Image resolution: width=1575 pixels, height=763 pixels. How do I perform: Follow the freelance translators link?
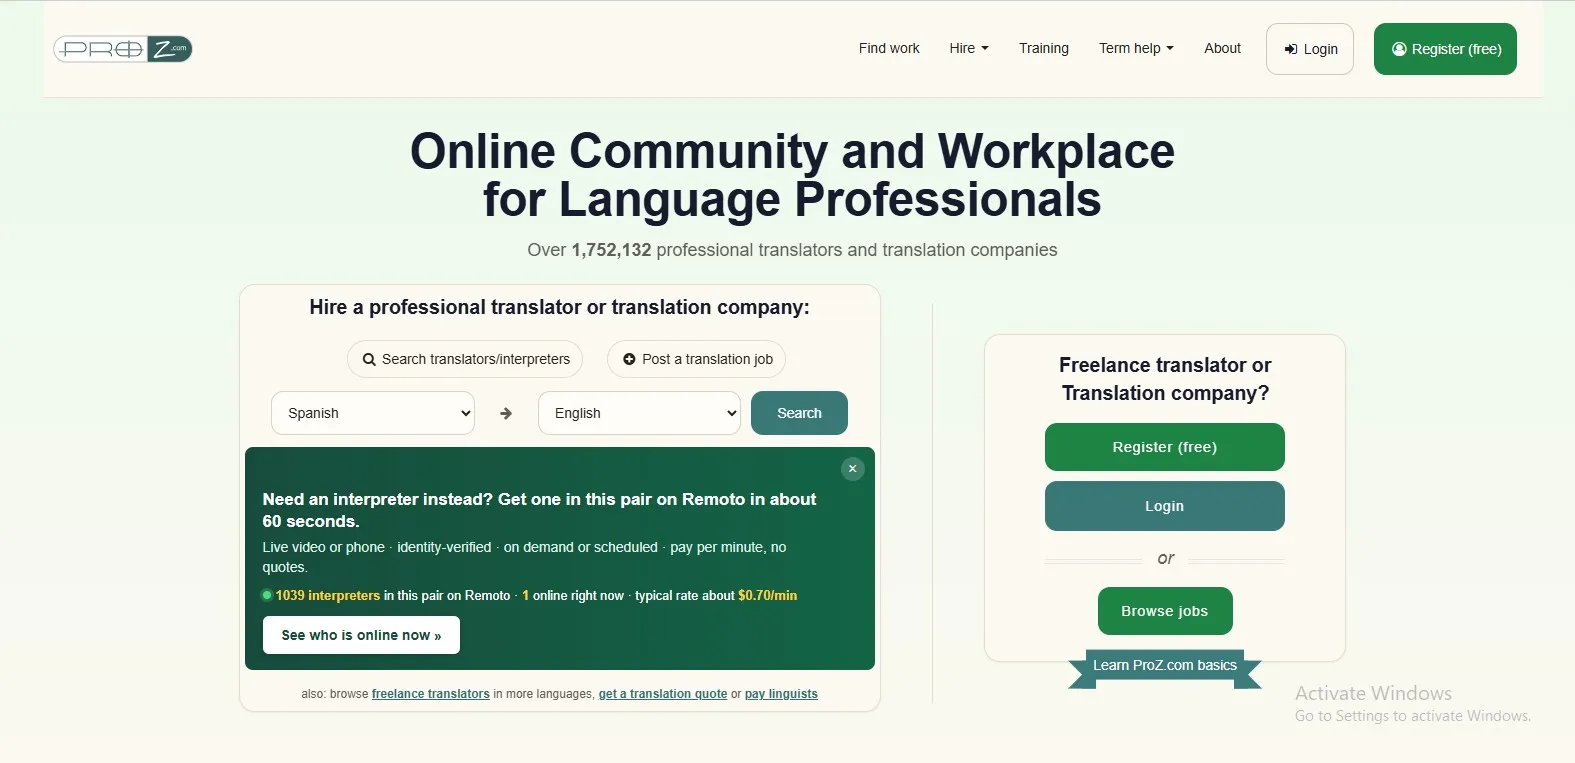click(x=431, y=694)
